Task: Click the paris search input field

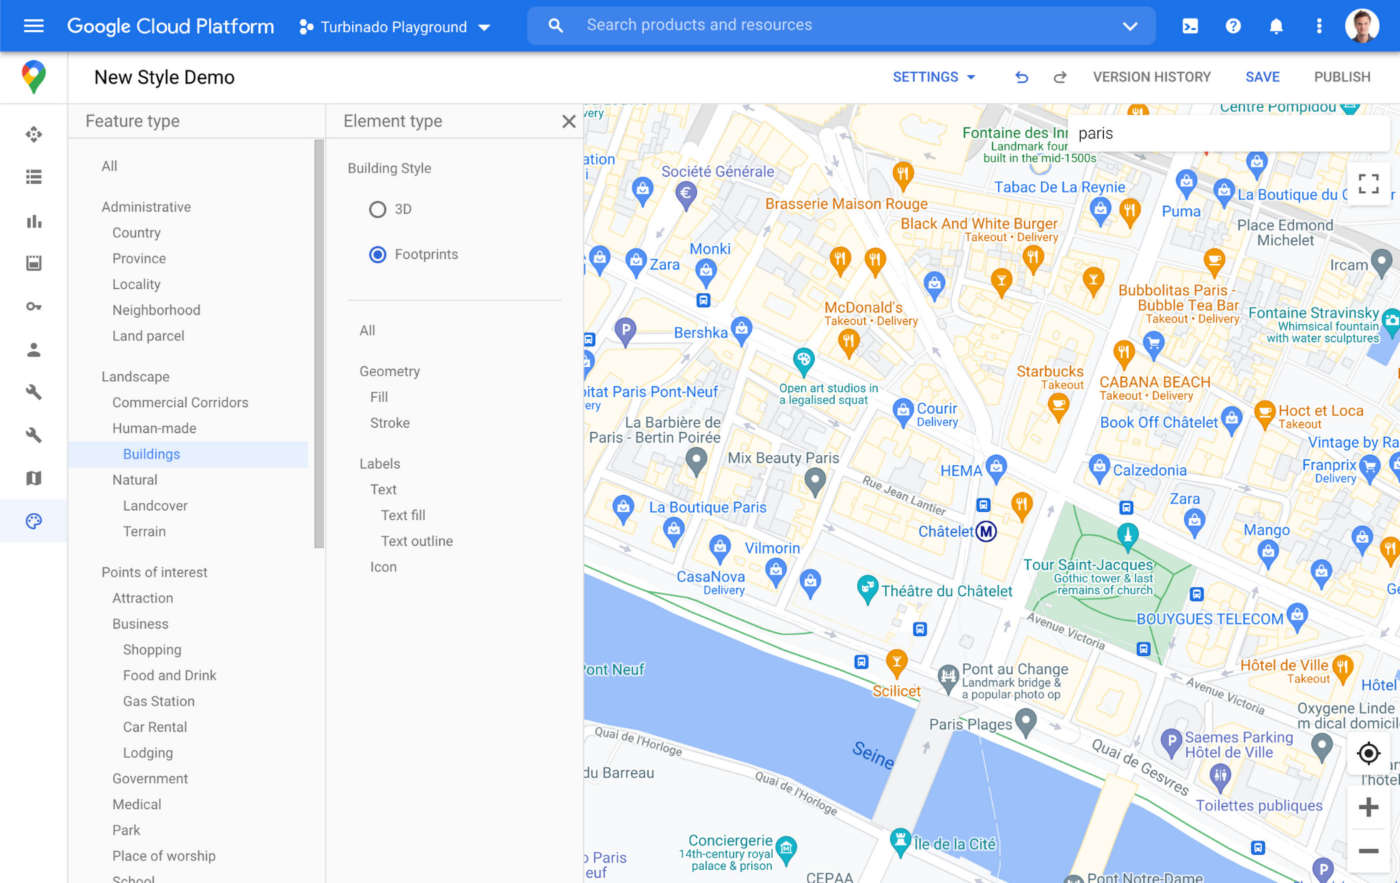Action: [x=1200, y=133]
